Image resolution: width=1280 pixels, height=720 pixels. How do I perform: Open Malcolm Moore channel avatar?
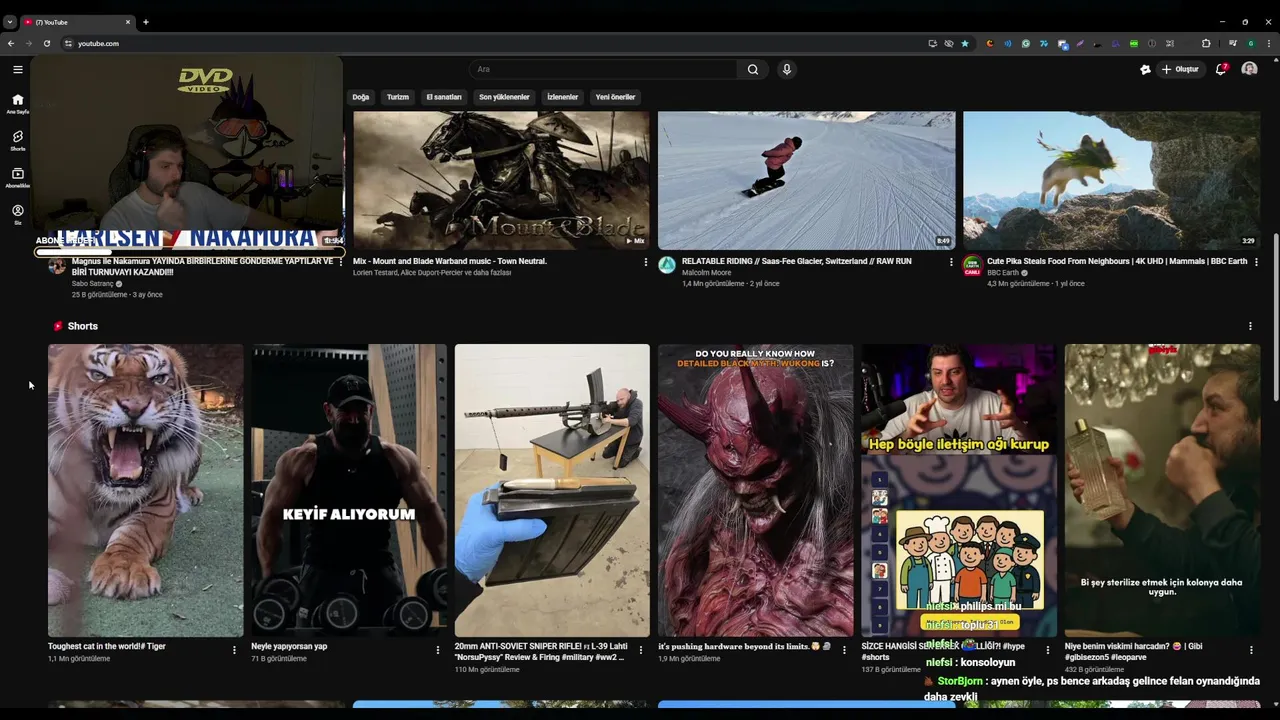(x=667, y=265)
